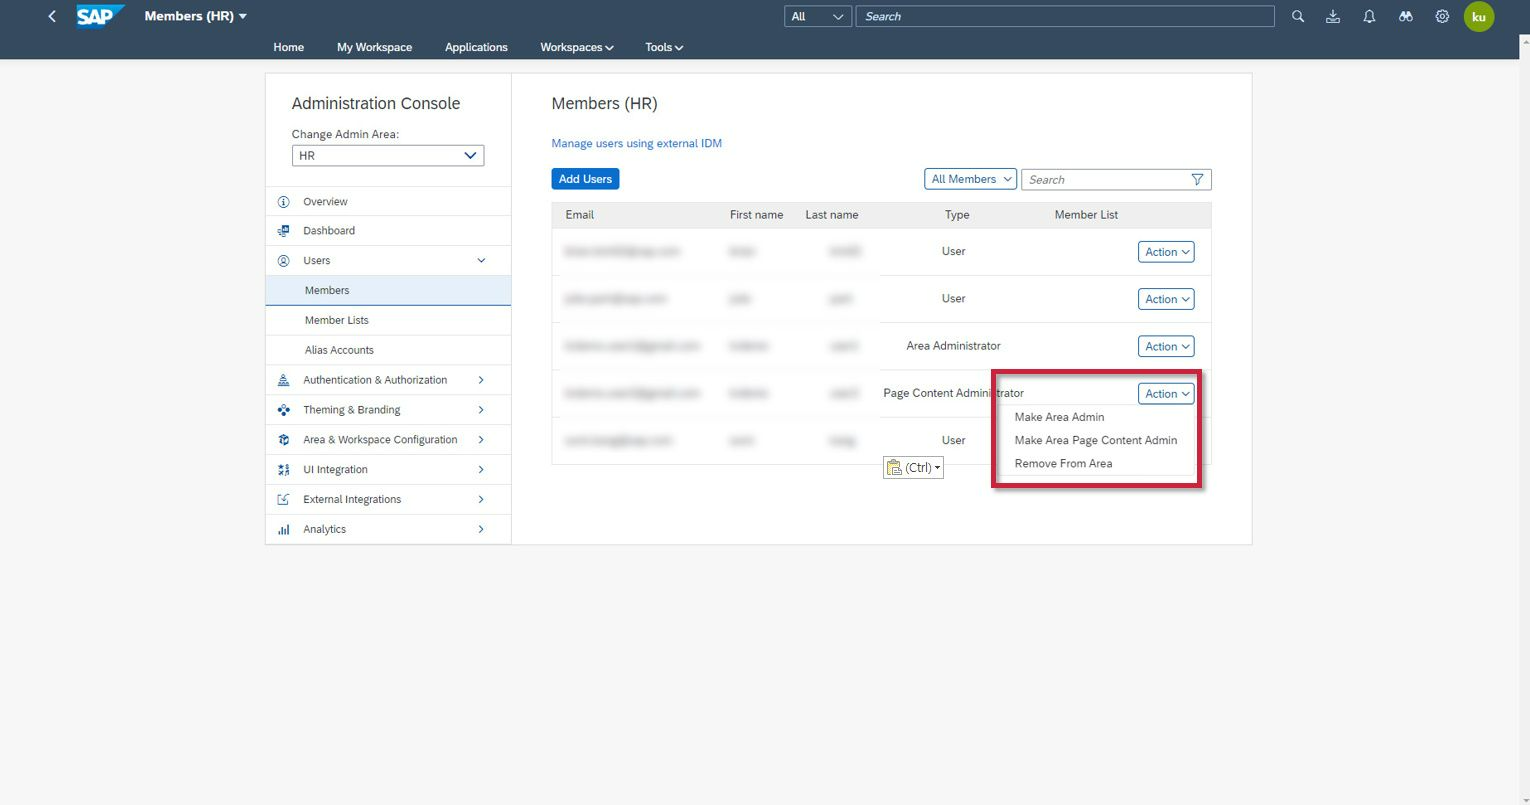
Task: Open Manage users using external IDM link
Action: (637, 143)
